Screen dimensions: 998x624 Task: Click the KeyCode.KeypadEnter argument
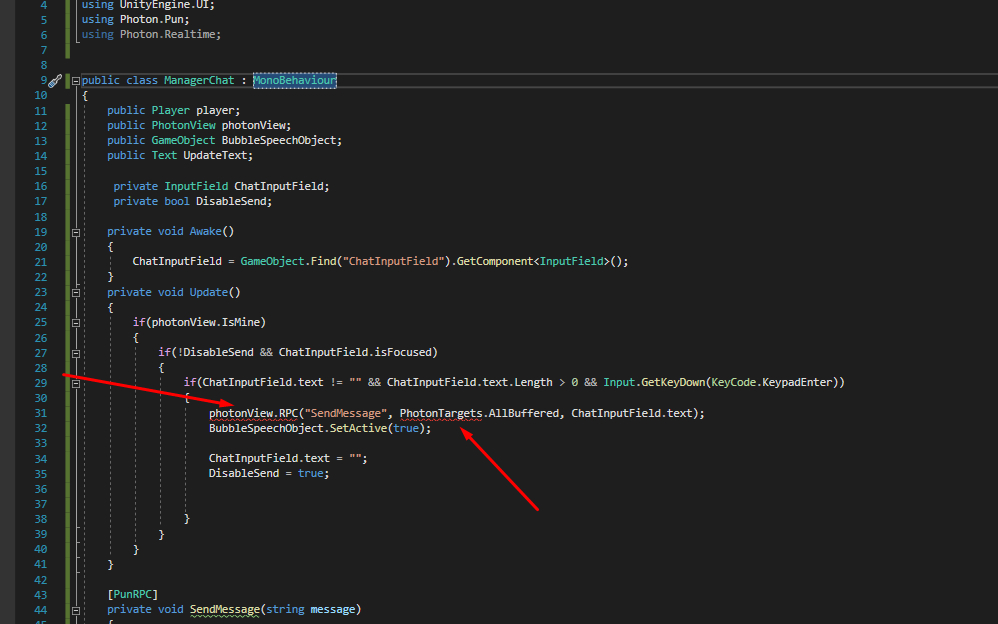pyautogui.click(x=771, y=382)
